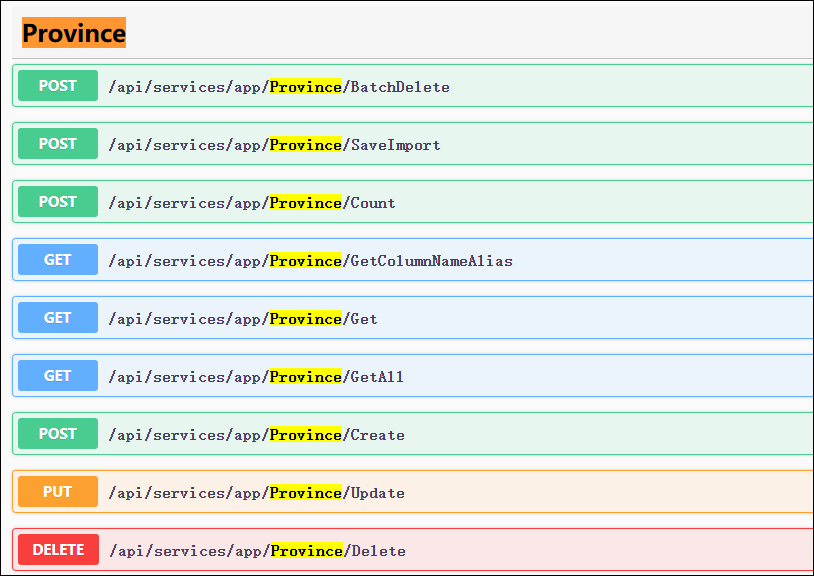
Task: Expand the /api/services/app/Province/Update endpoint path
Action: click(x=256, y=493)
